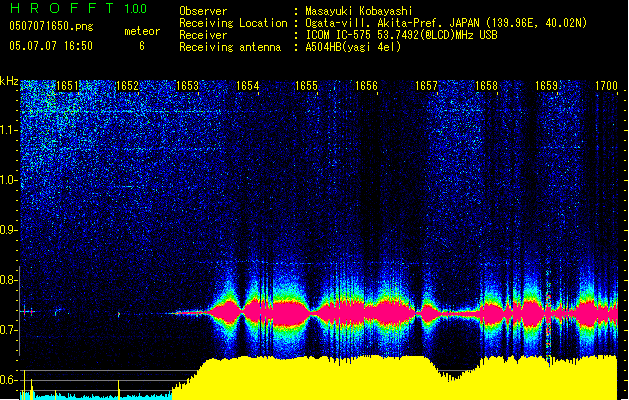629x400 pixels.
Task: Click the receiver text ICOM IC-575 53.7492 MHz
Action: click(401, 35)
